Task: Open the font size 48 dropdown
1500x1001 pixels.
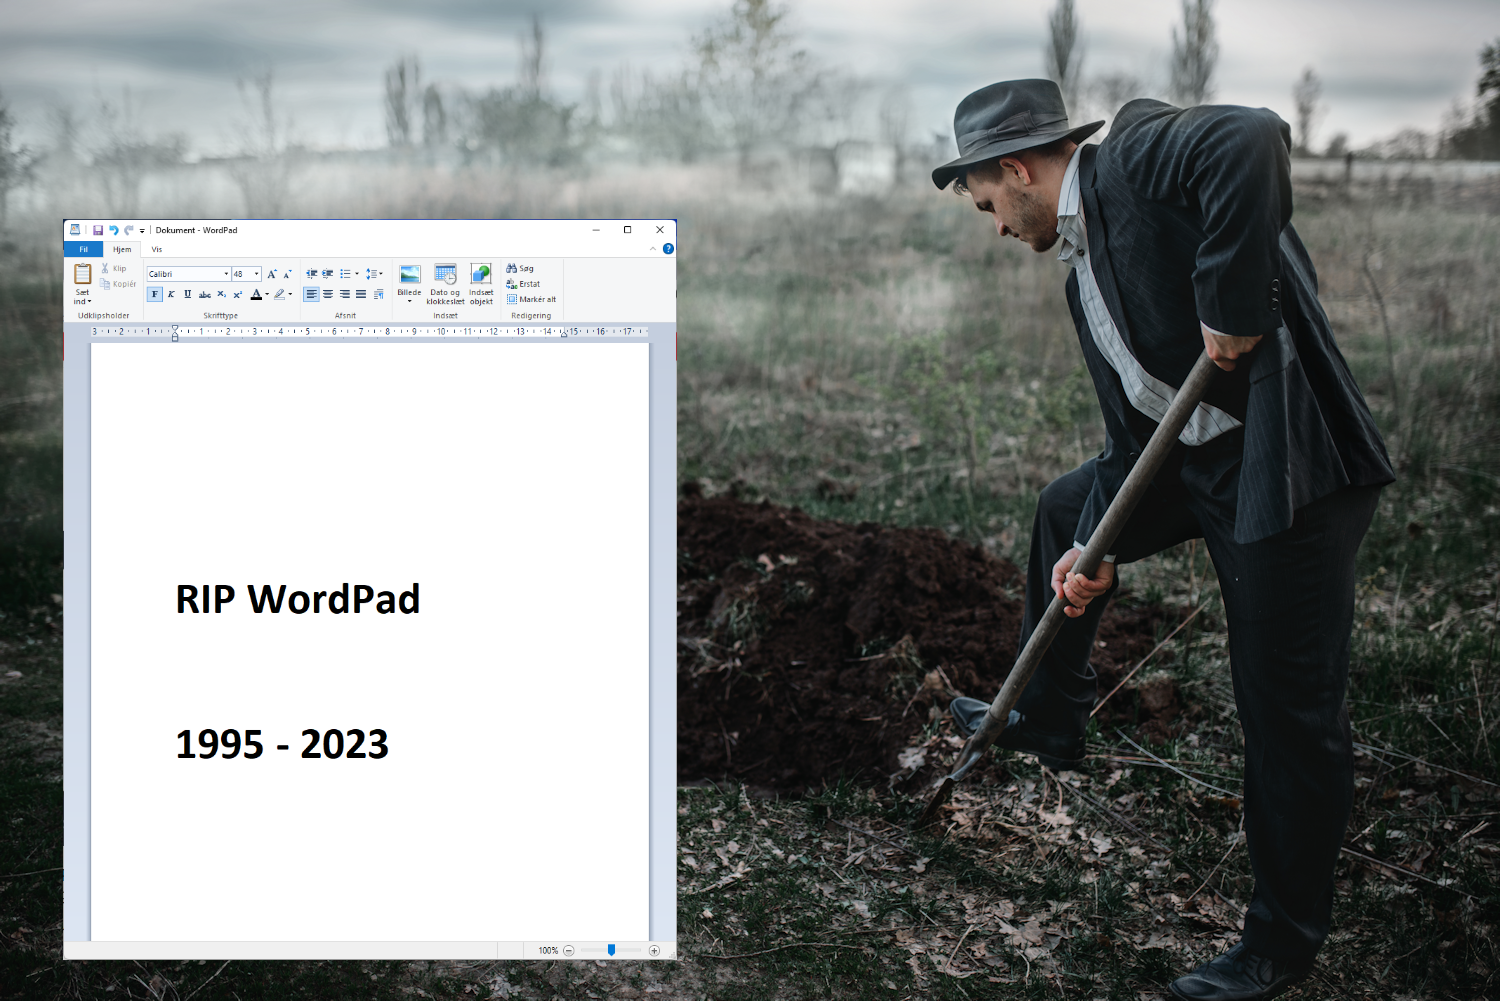Action: tap(254, 273)
